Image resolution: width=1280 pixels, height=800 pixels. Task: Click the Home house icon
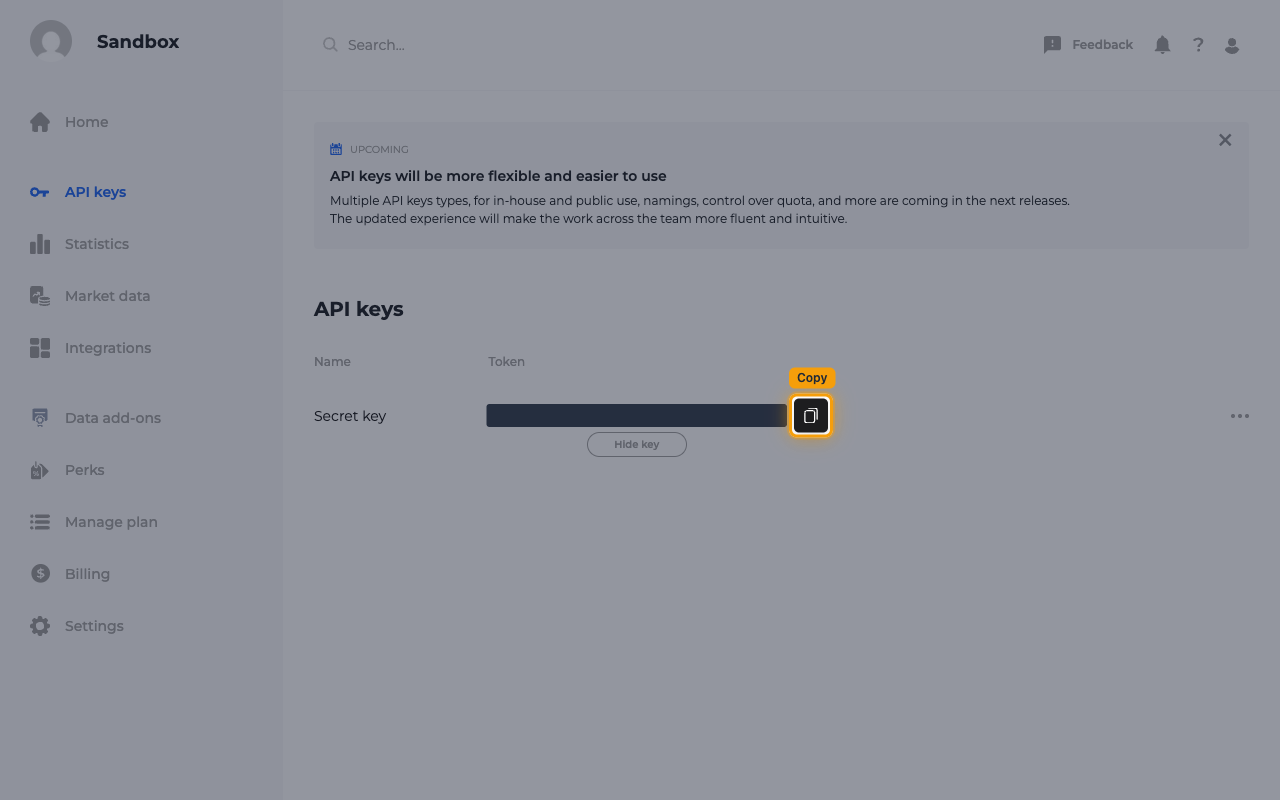tap(40, 122)
